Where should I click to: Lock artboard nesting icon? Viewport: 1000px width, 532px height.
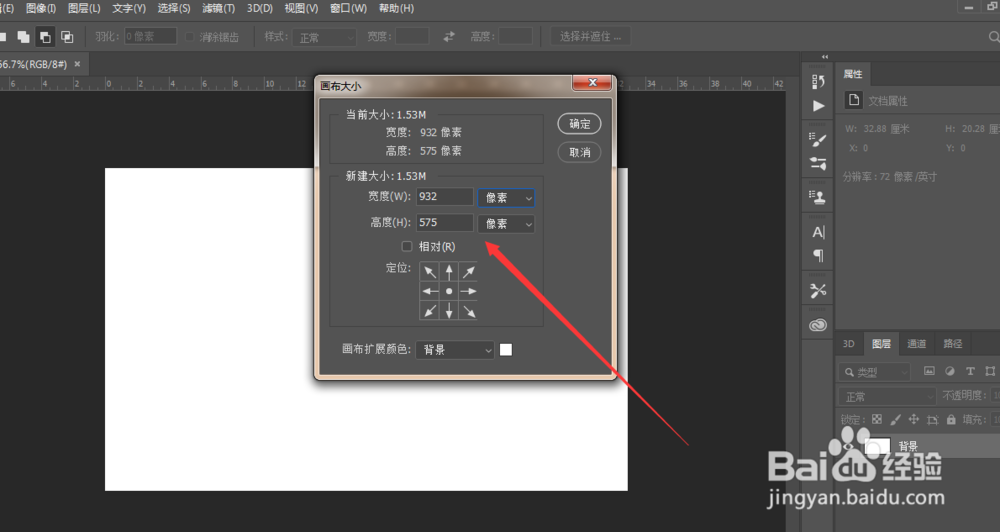932,420
